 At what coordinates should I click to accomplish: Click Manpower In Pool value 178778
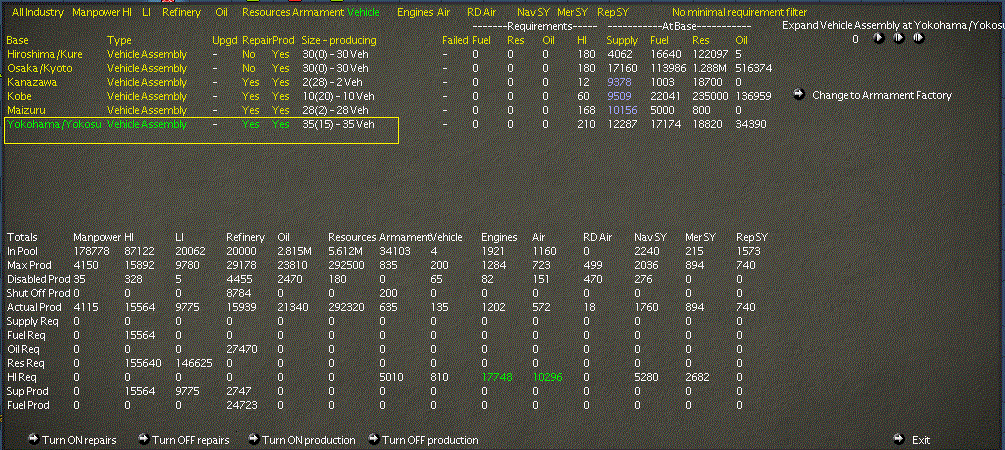[x=91, y=251]
